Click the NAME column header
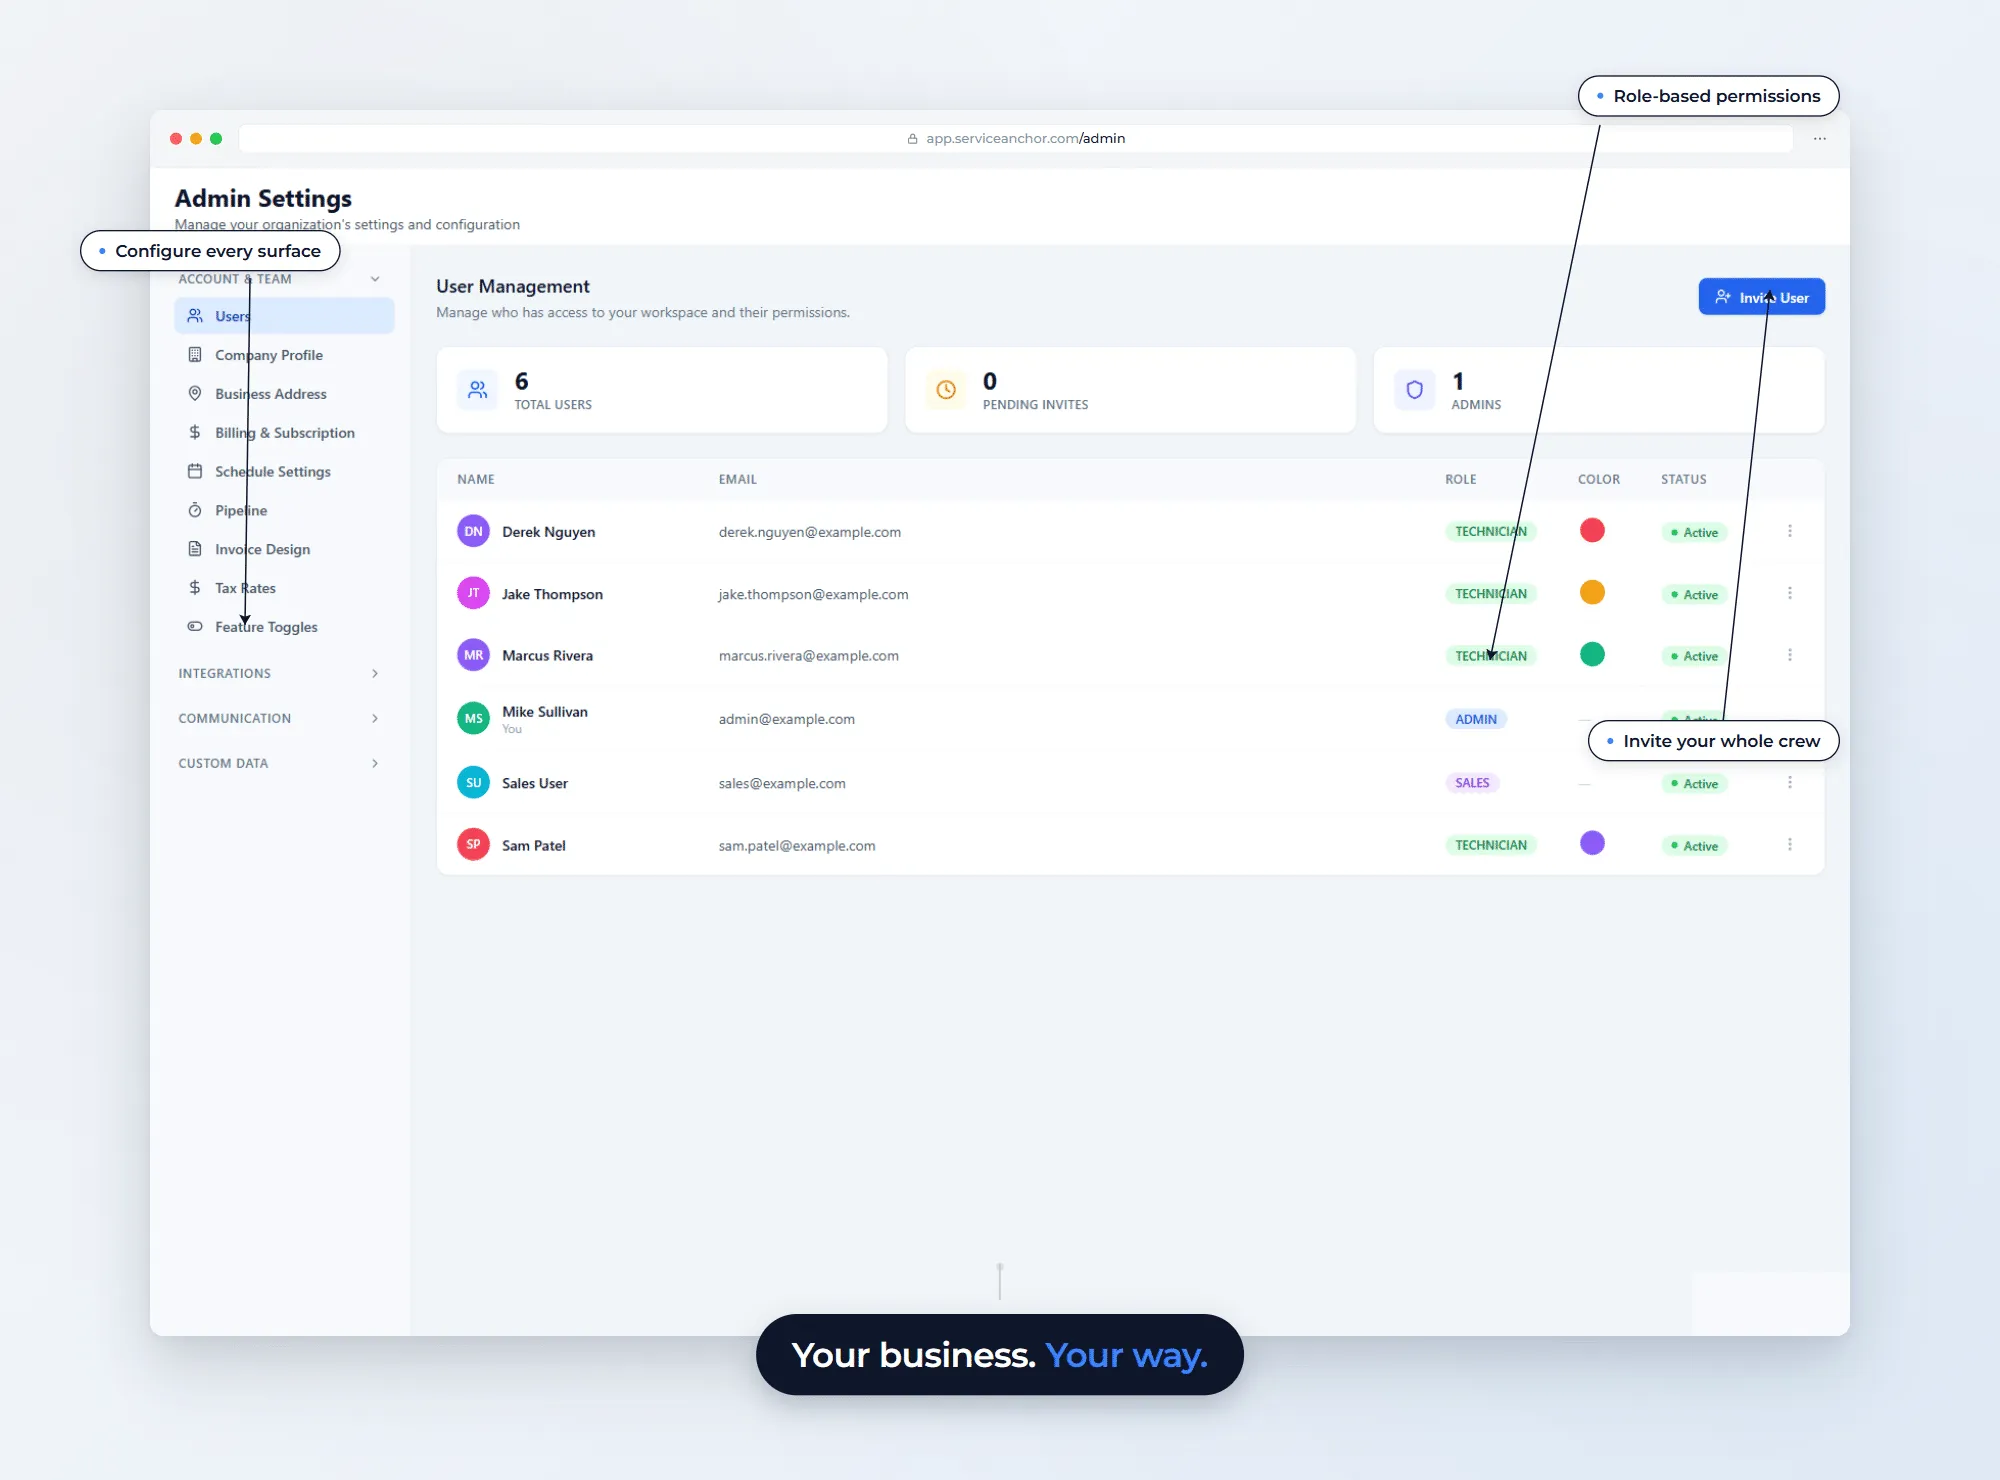This screenshot has height=1480, width=2000. (x=476, y=480)
